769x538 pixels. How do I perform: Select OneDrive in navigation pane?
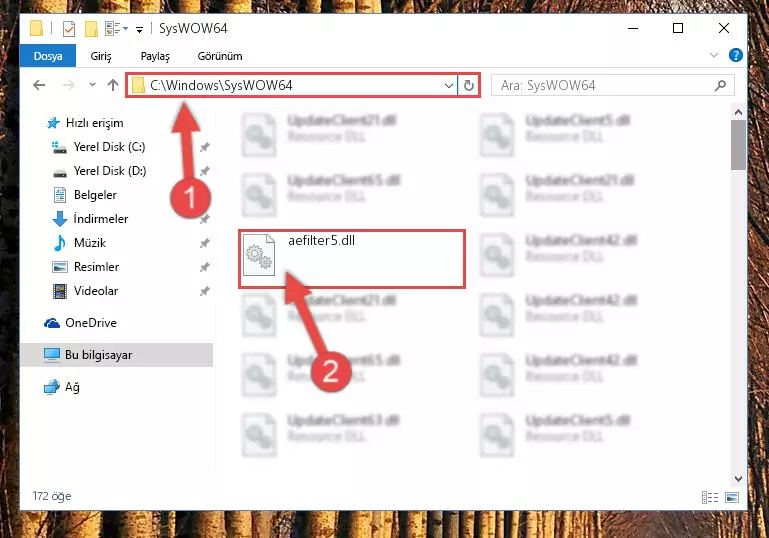click(91, 323)
